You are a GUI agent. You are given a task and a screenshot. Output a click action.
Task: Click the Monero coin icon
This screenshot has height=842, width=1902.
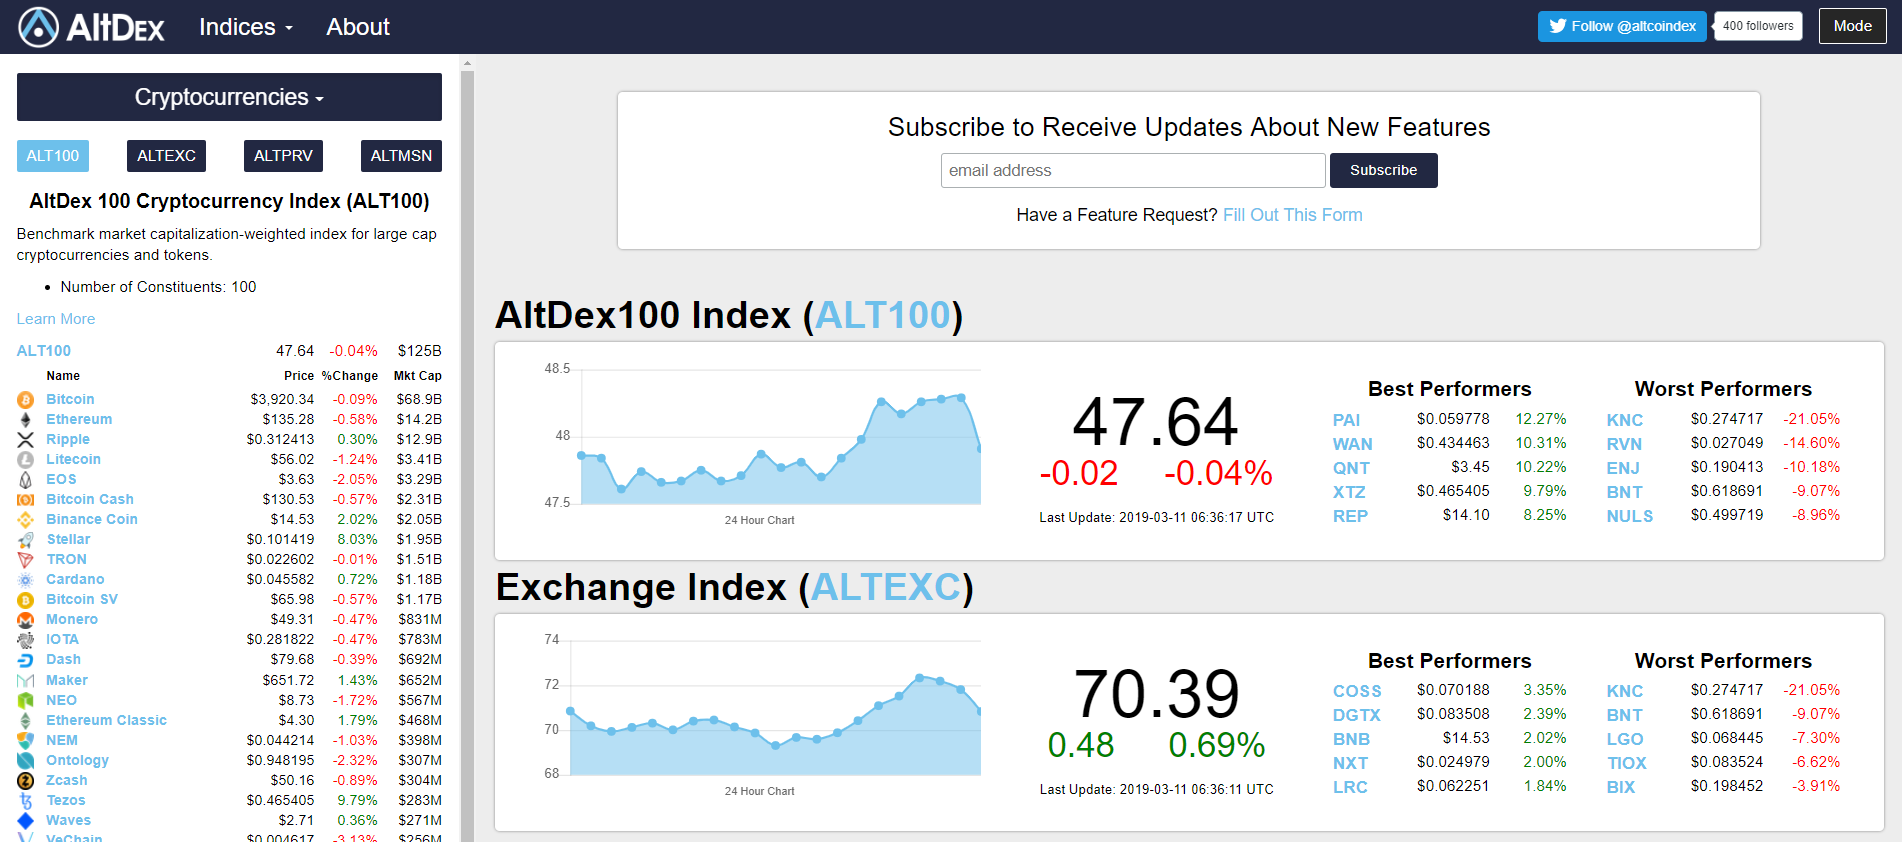pos(26,620)
